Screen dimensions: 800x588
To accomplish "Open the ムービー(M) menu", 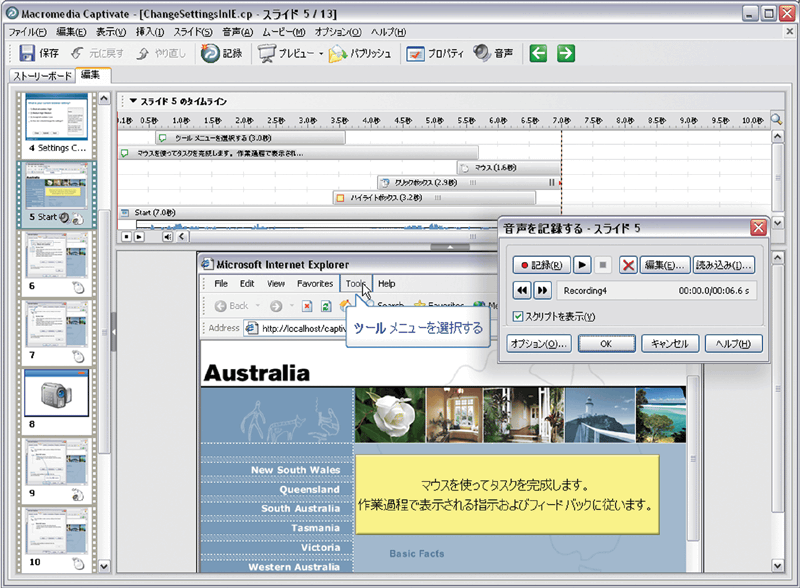I will pyautogui.click(x=284, y=32).
